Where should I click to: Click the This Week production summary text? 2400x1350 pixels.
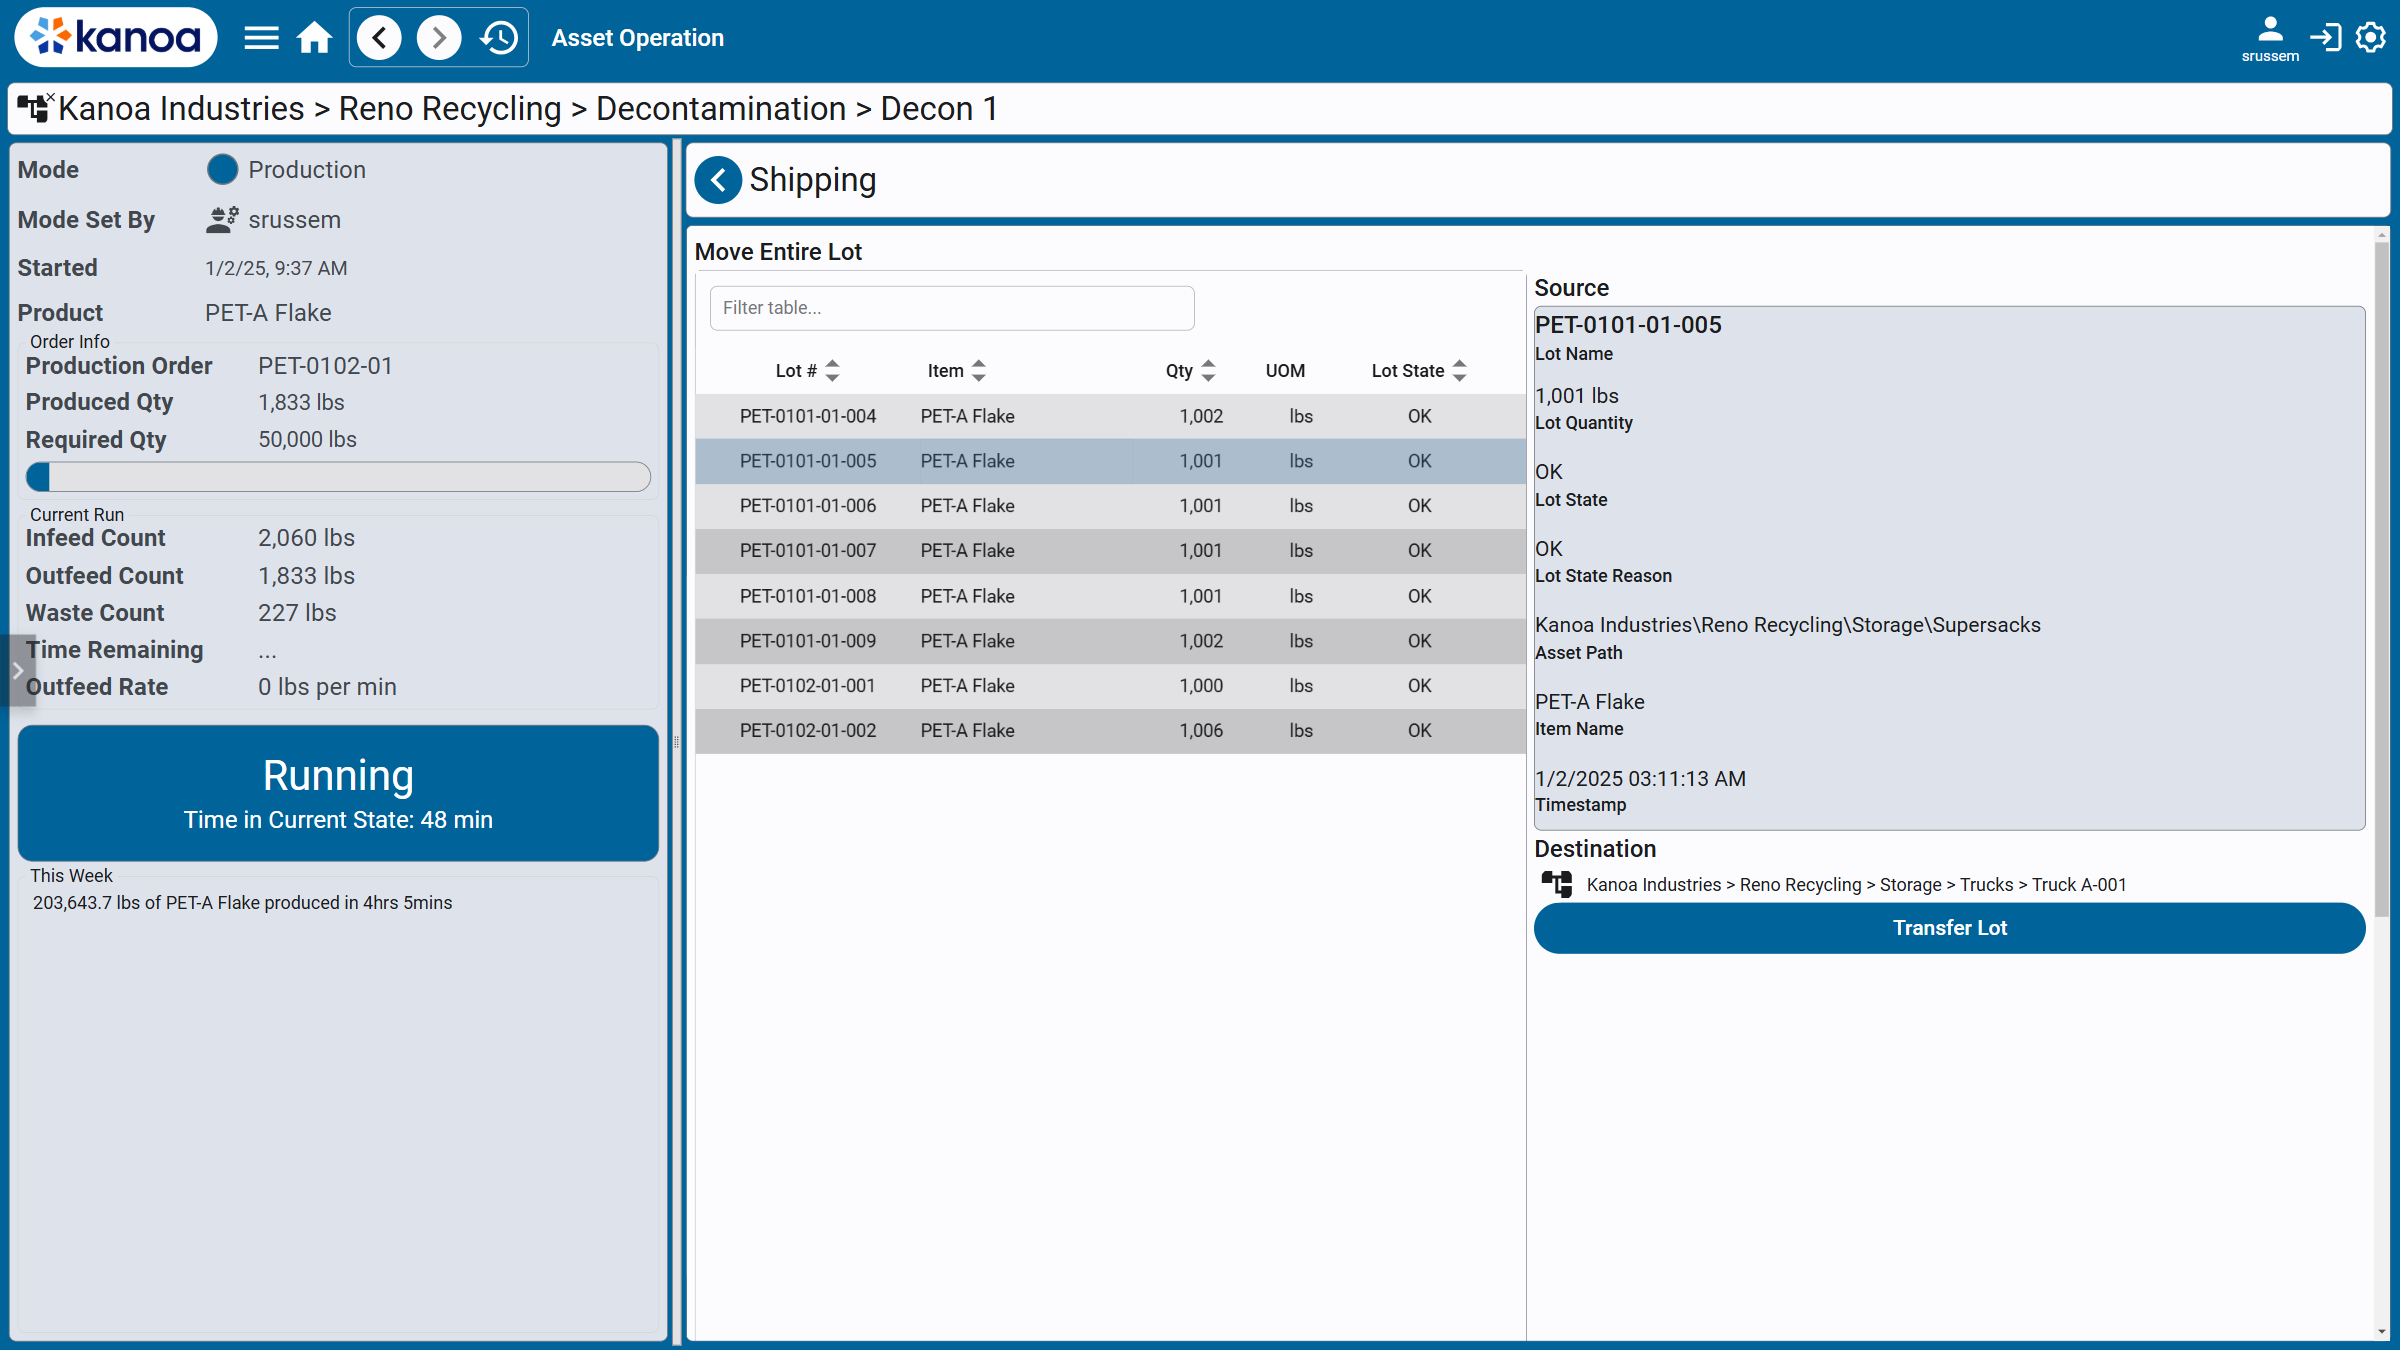coord(242,903)
